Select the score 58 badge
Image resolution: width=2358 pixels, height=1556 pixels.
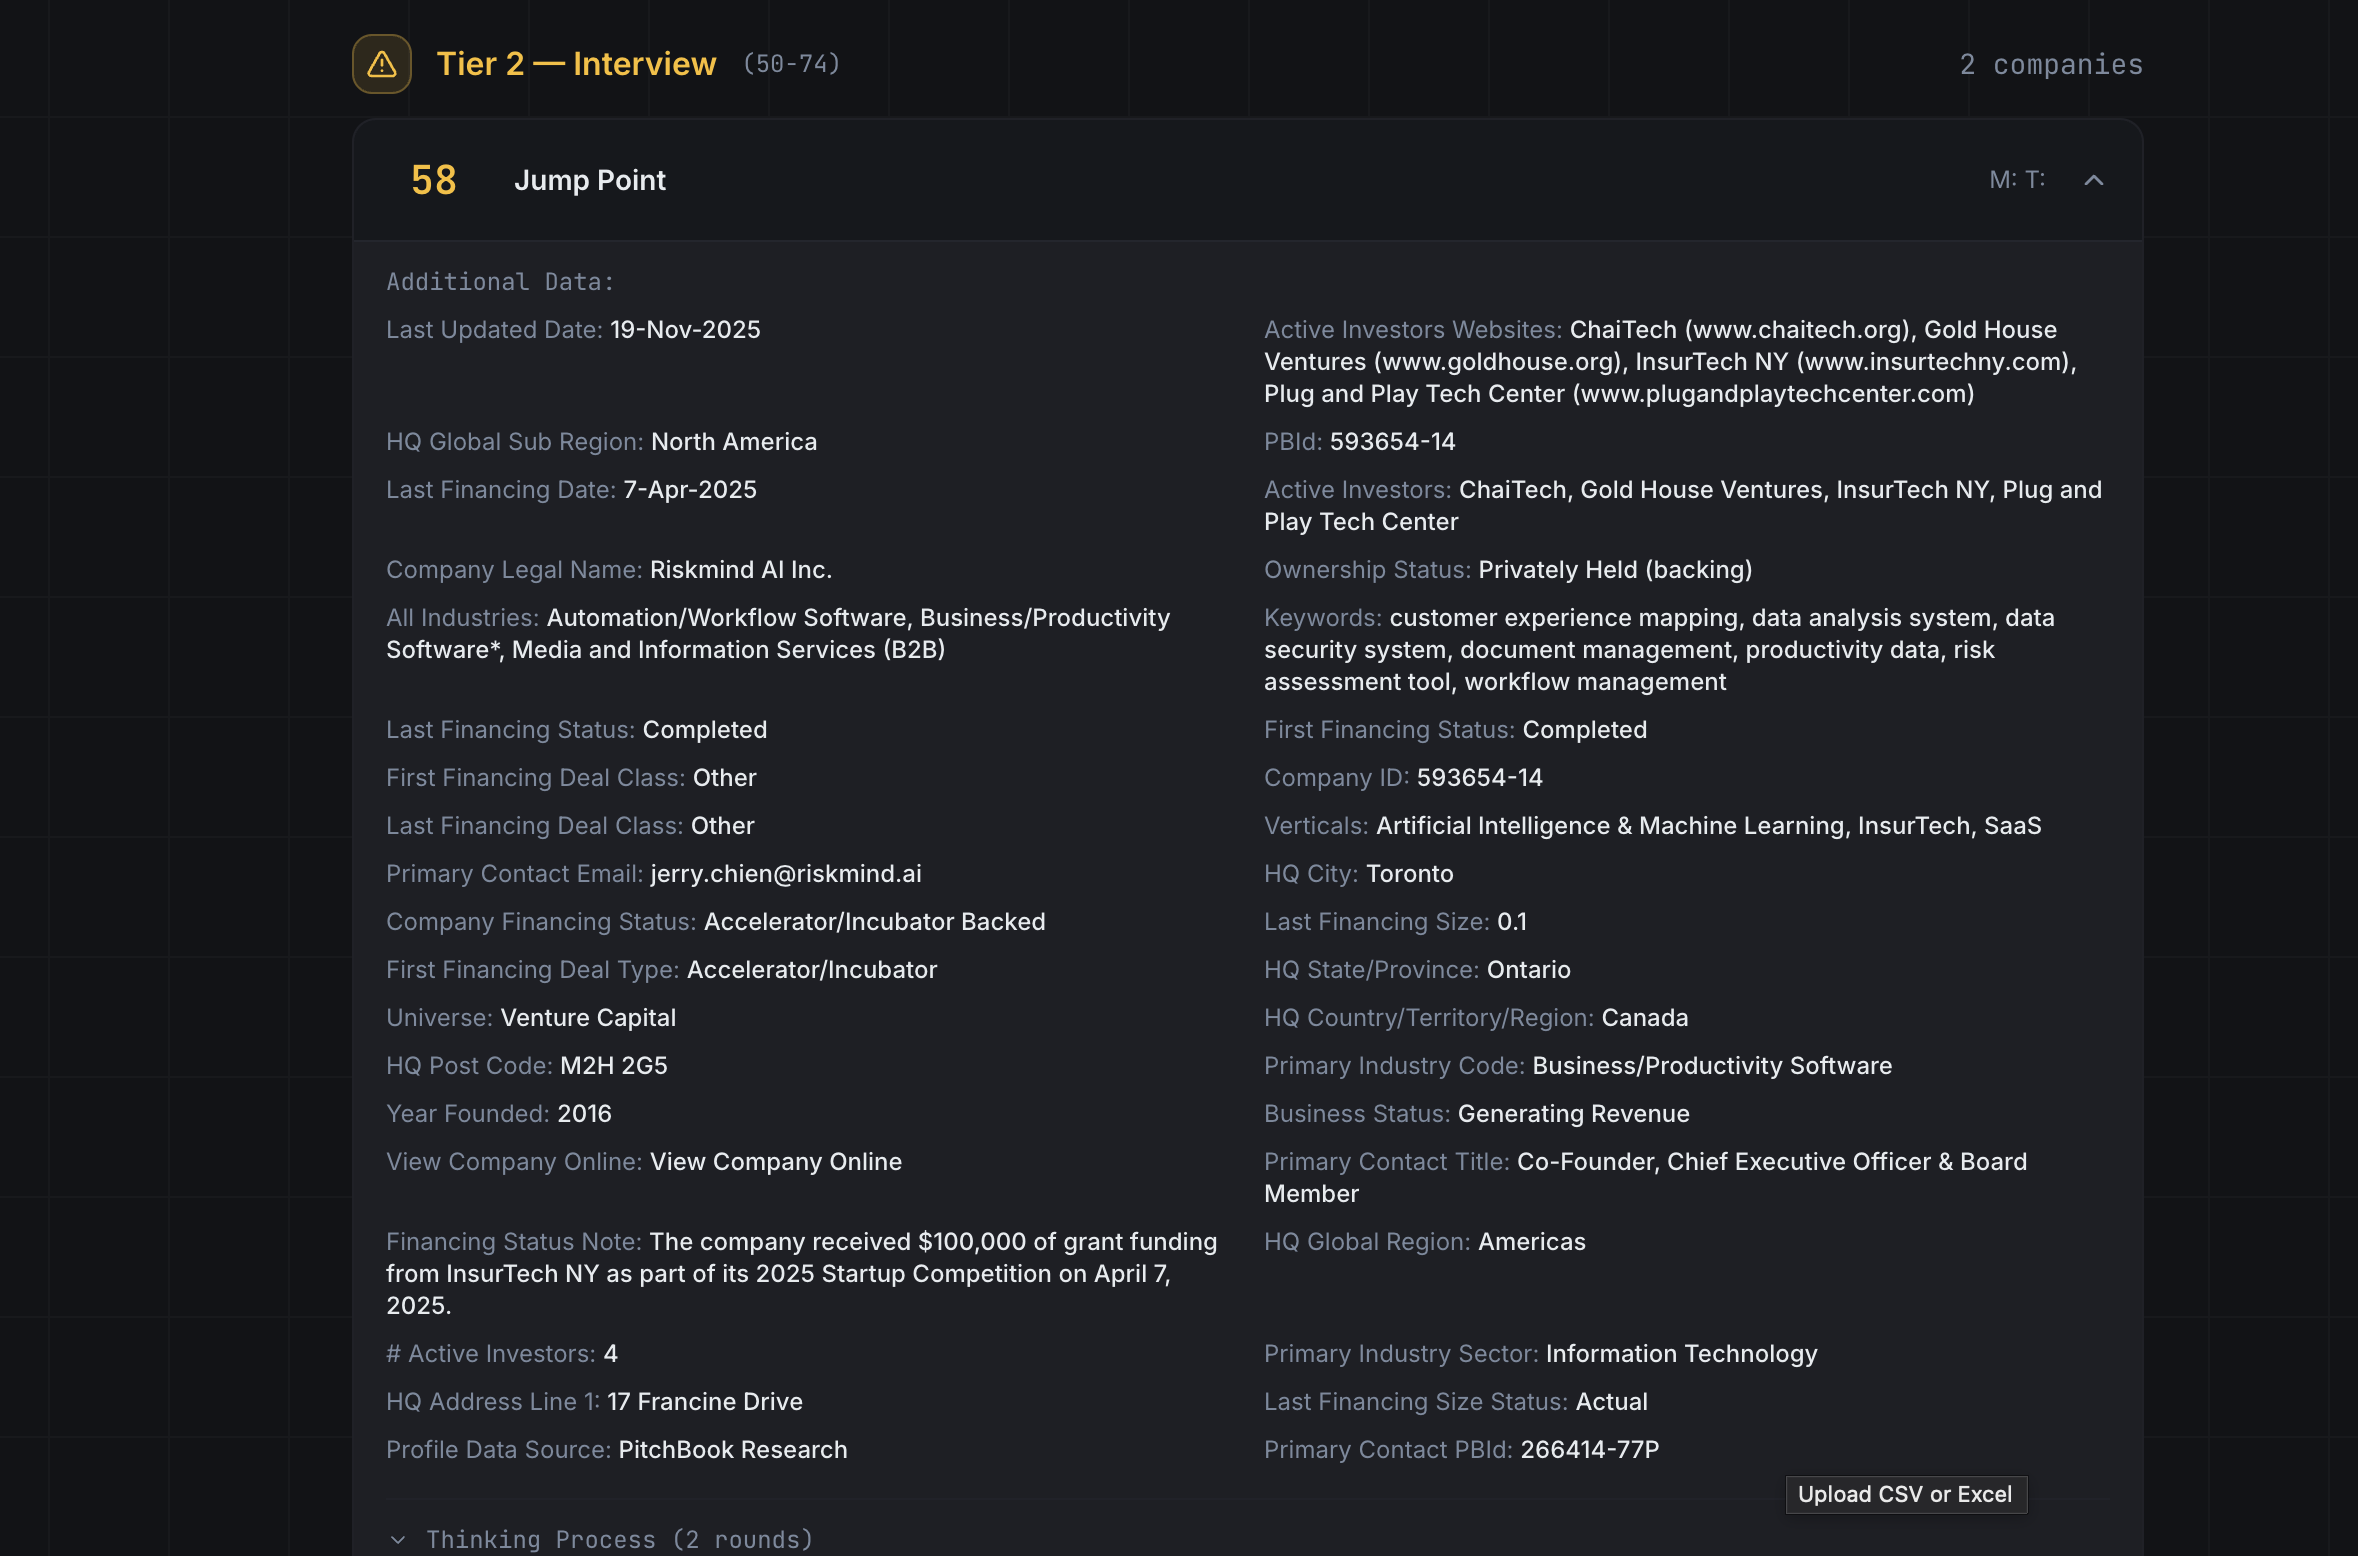coord(433,180)
